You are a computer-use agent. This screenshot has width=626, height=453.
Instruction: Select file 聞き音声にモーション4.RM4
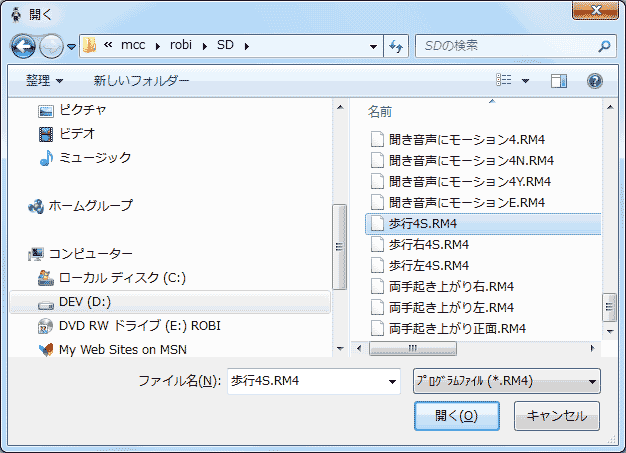(467, 139)
